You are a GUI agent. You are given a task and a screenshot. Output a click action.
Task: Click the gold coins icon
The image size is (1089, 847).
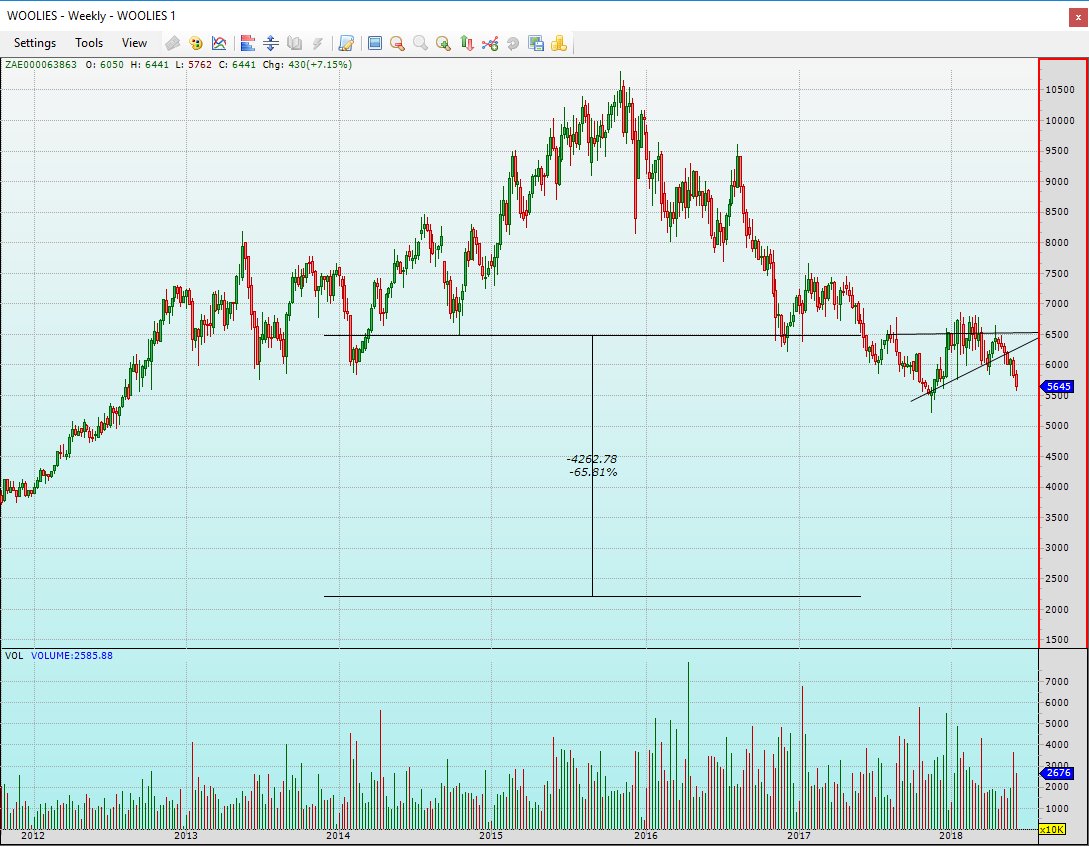coord(558,44)
